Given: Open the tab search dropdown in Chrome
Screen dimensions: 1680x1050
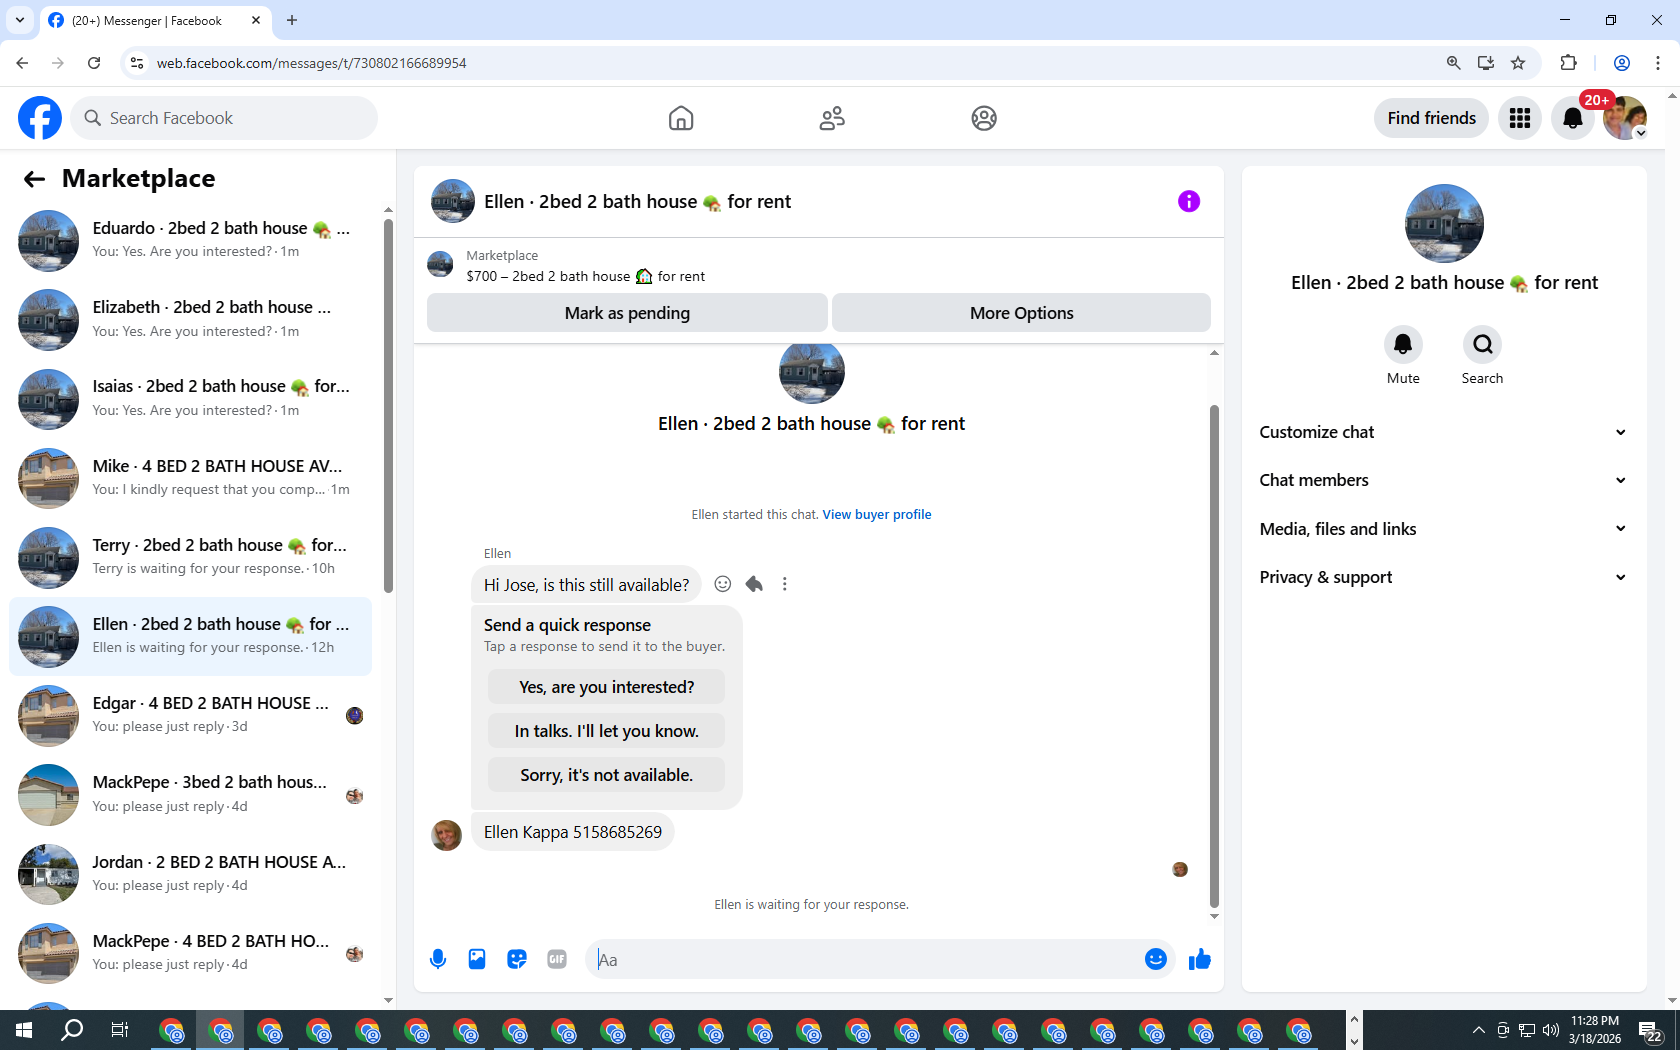Looking at the screenshot, I should (20, 20).
